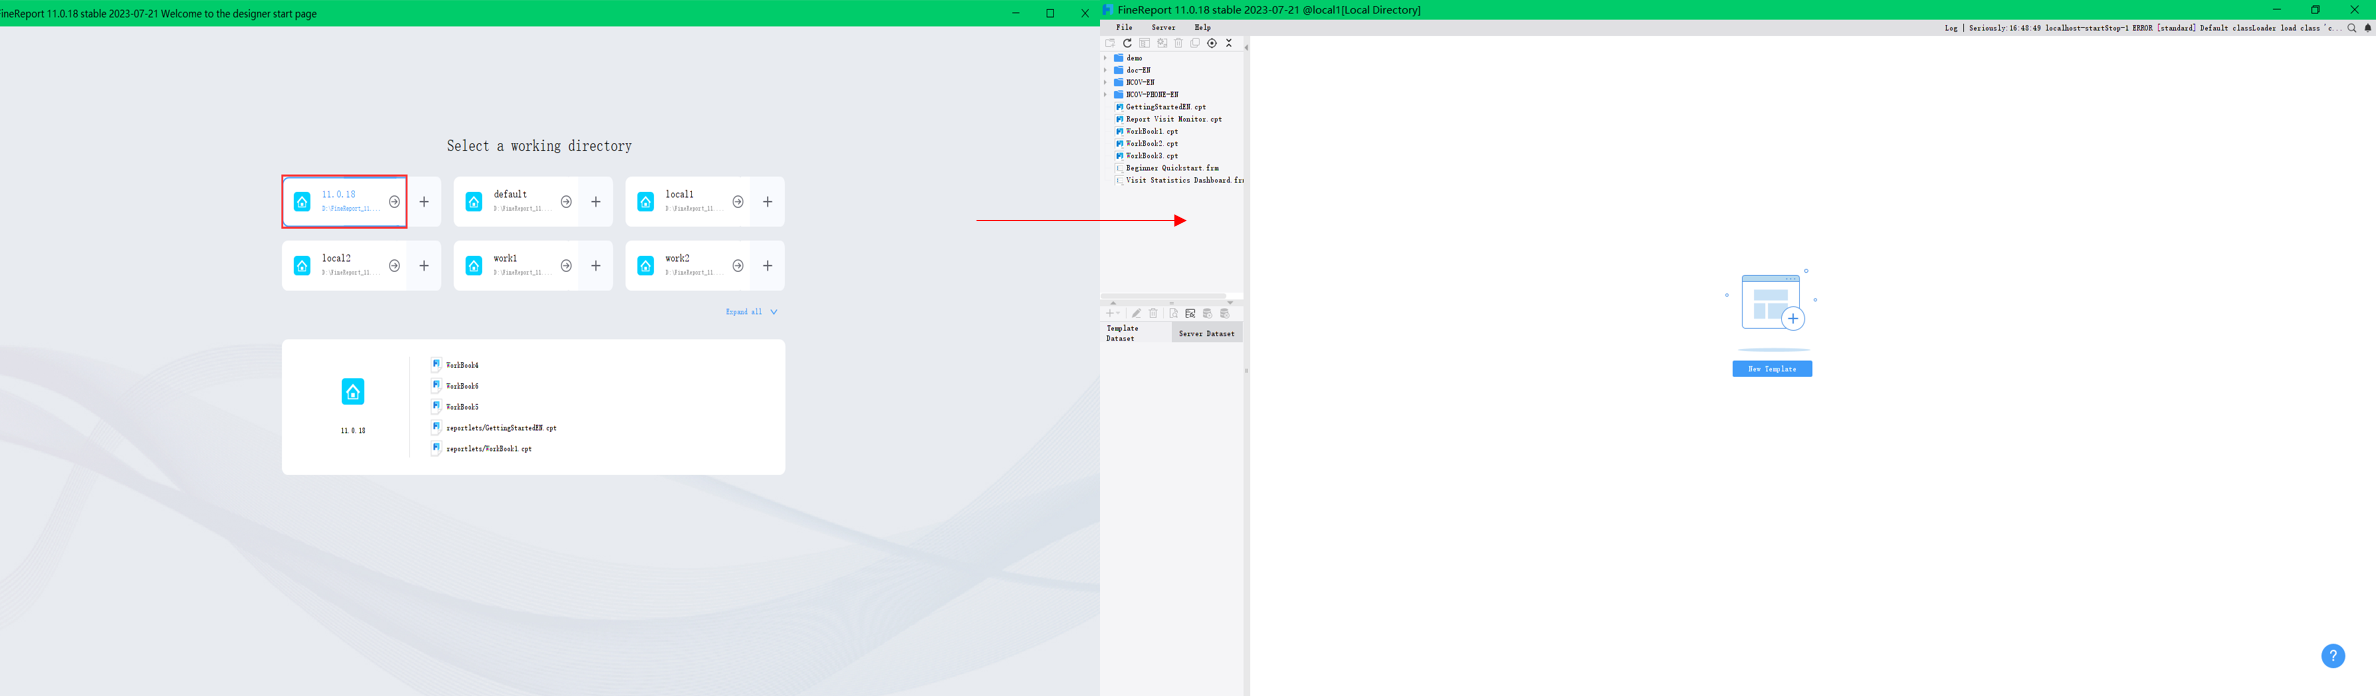Click the New Template button
The image size is (2376, 696).
click(1772, 369)
